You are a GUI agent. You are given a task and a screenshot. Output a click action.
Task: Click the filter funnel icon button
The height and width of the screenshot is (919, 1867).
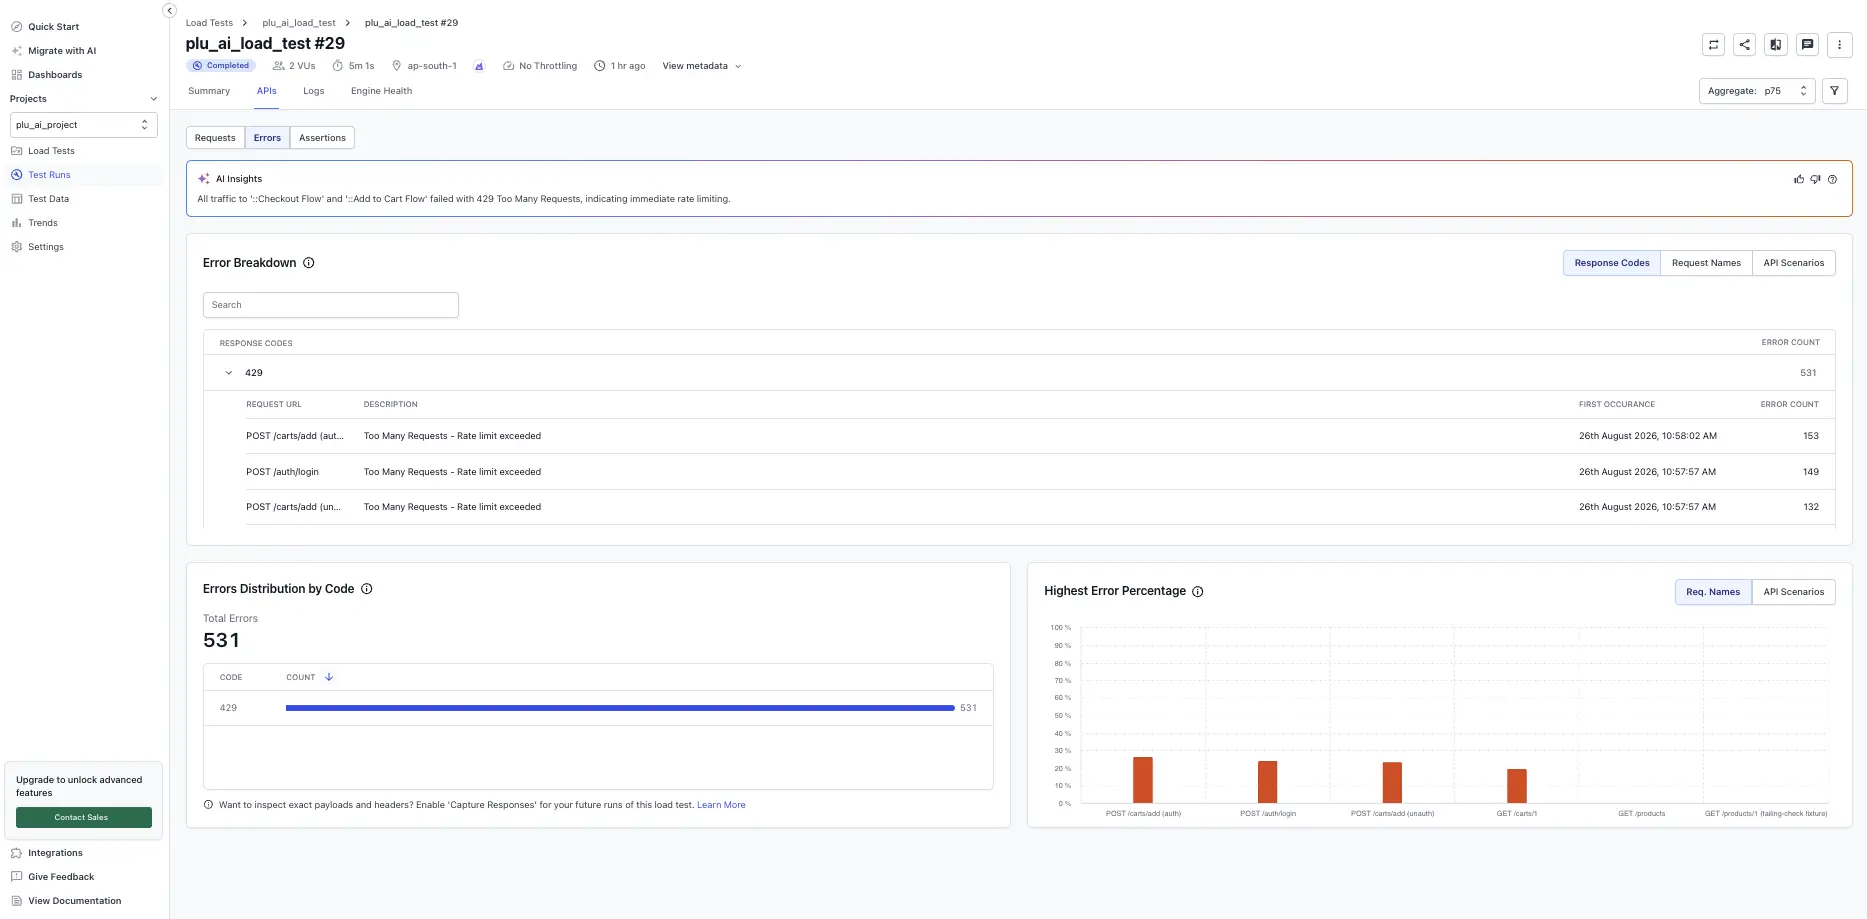coord(1834,91)
